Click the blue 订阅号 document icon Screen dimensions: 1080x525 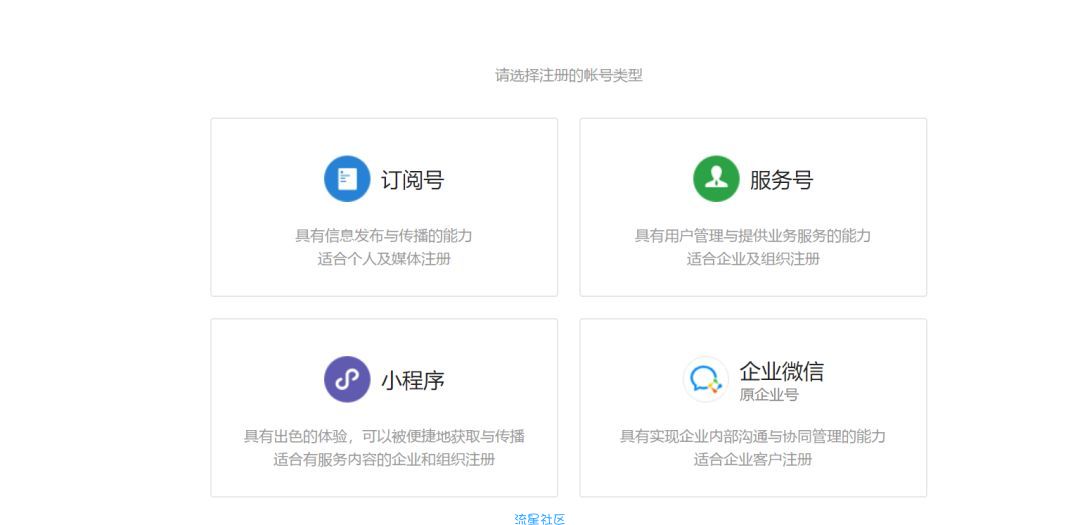click(347, 178)
